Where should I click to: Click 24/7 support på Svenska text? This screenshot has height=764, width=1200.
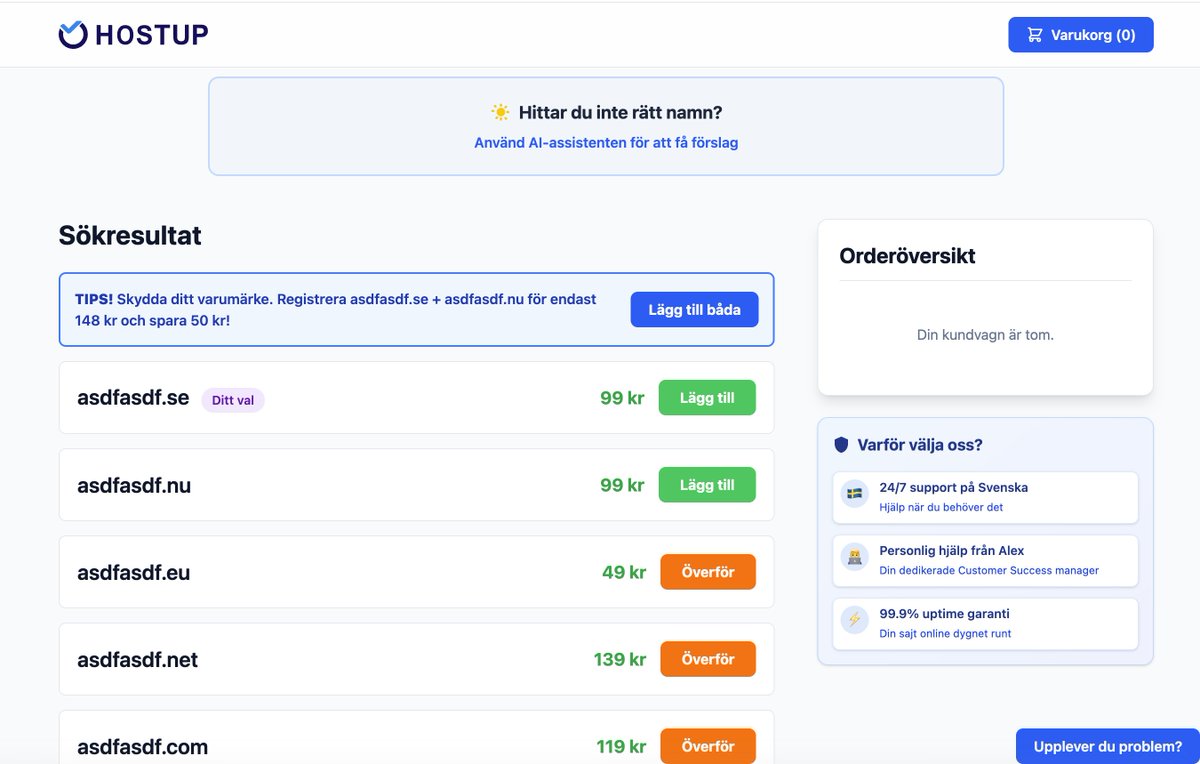coord(954,488)
